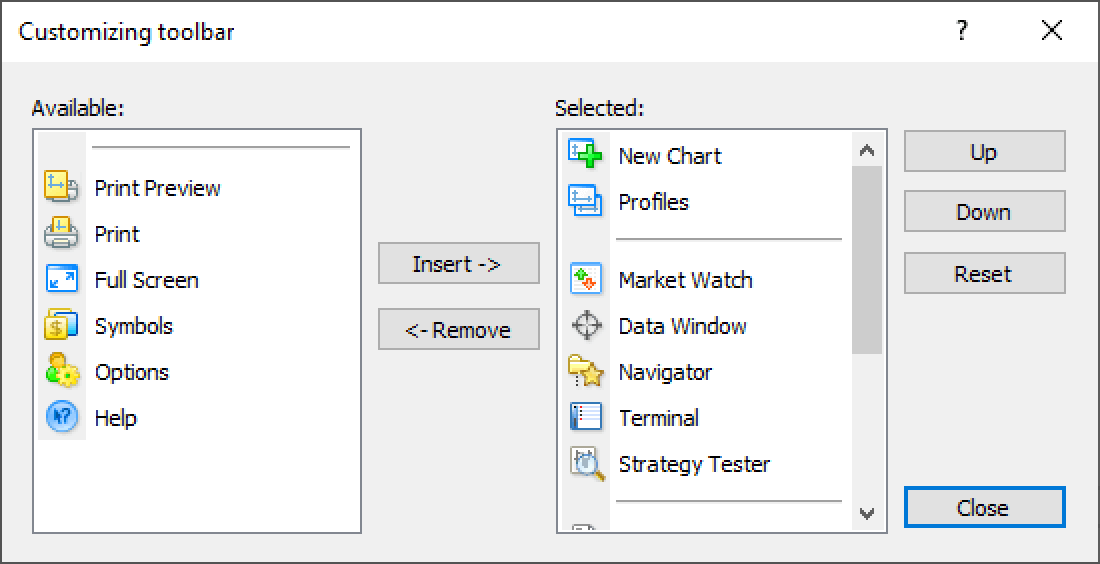Screen dimensions: 1100x564
Task: Click the Full Screen arrows icon
Action: (62, 280)
